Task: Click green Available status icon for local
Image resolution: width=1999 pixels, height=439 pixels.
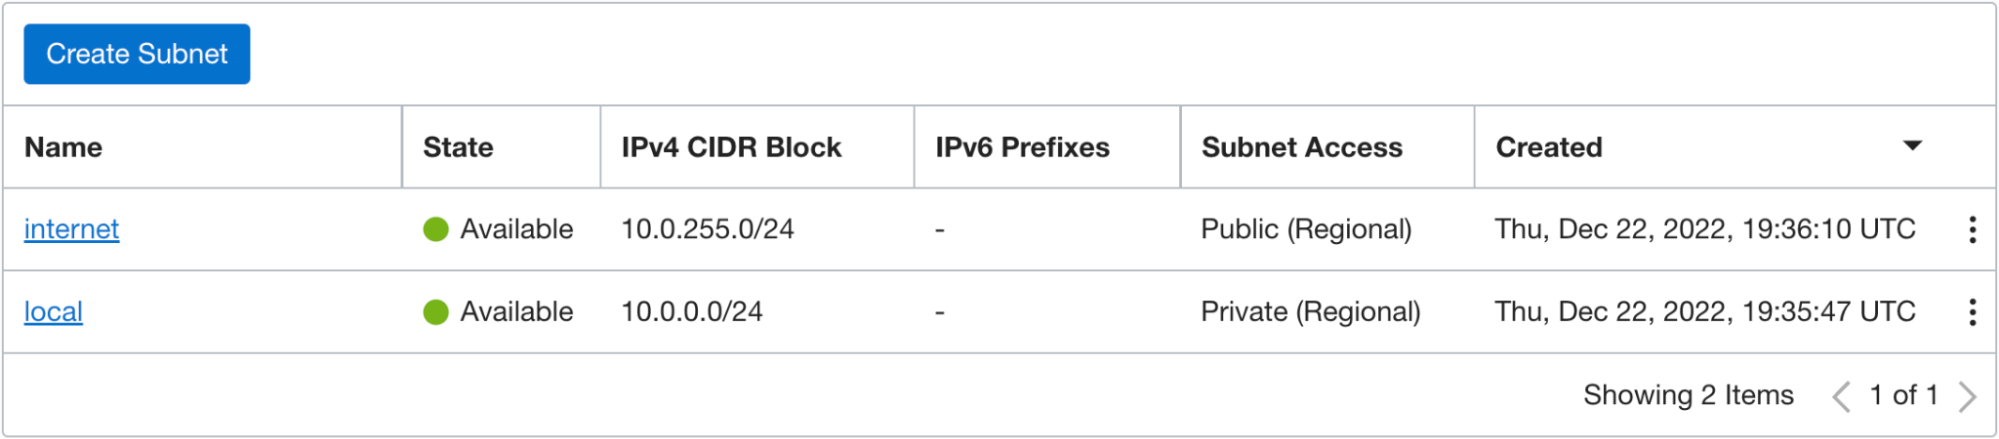Action: [x=436, y=312]
